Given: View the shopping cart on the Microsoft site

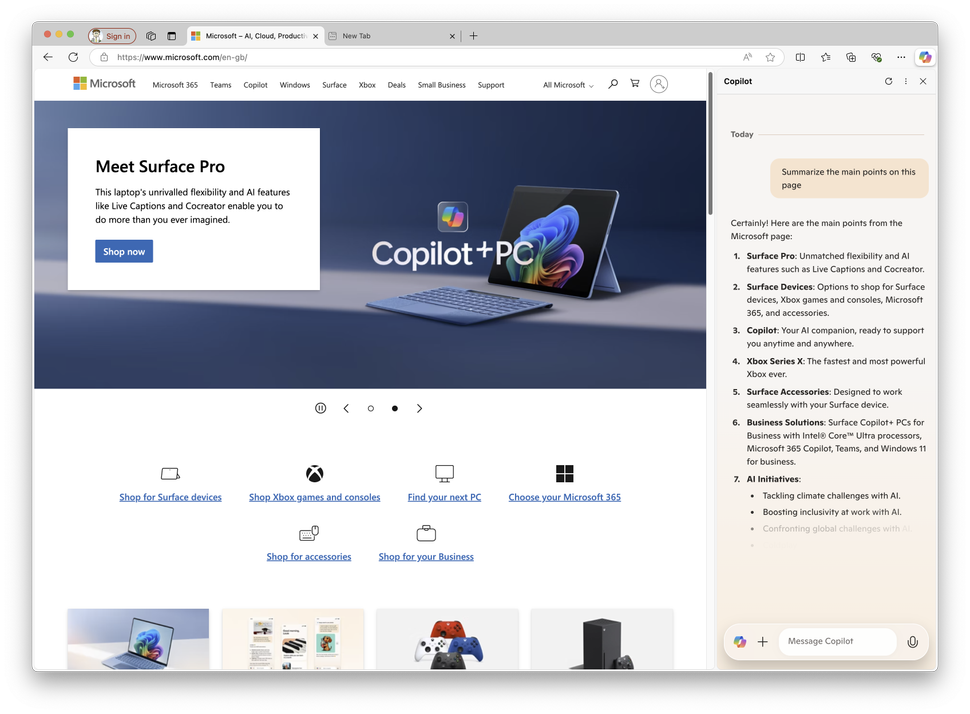Looking at the screenshot, I should [635, 84].
